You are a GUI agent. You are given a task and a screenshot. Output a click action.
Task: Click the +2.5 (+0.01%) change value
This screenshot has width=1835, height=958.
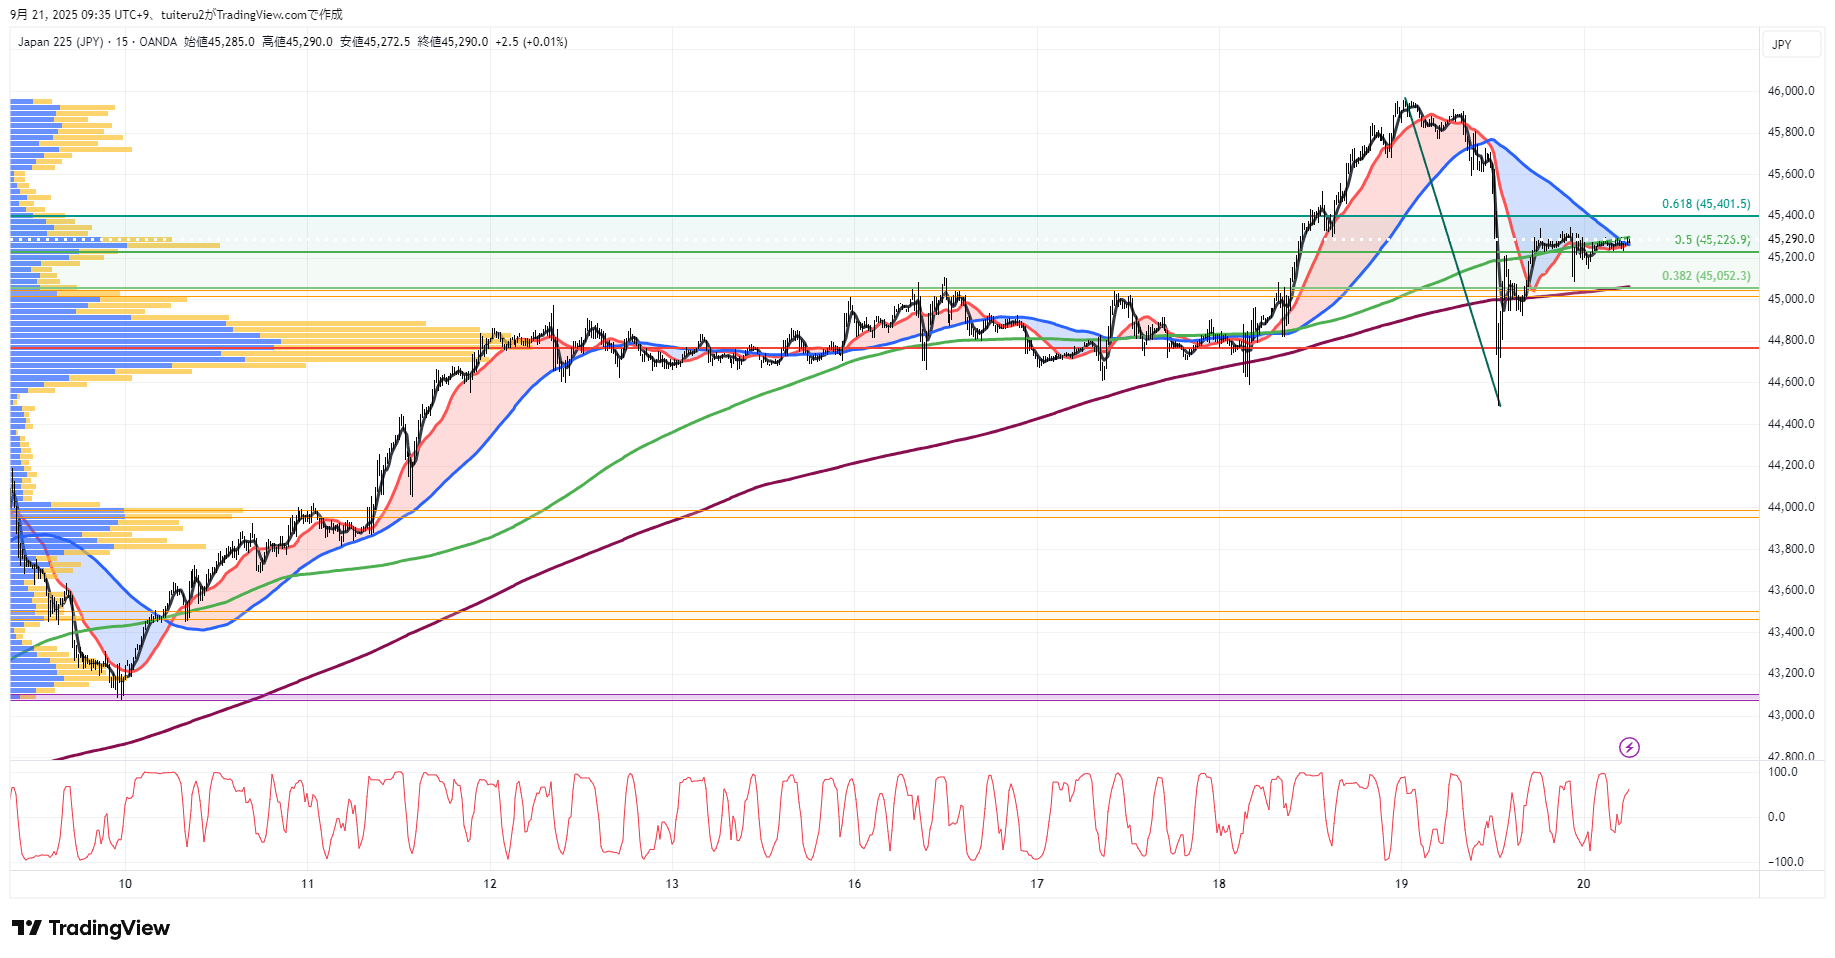point(531,42)
